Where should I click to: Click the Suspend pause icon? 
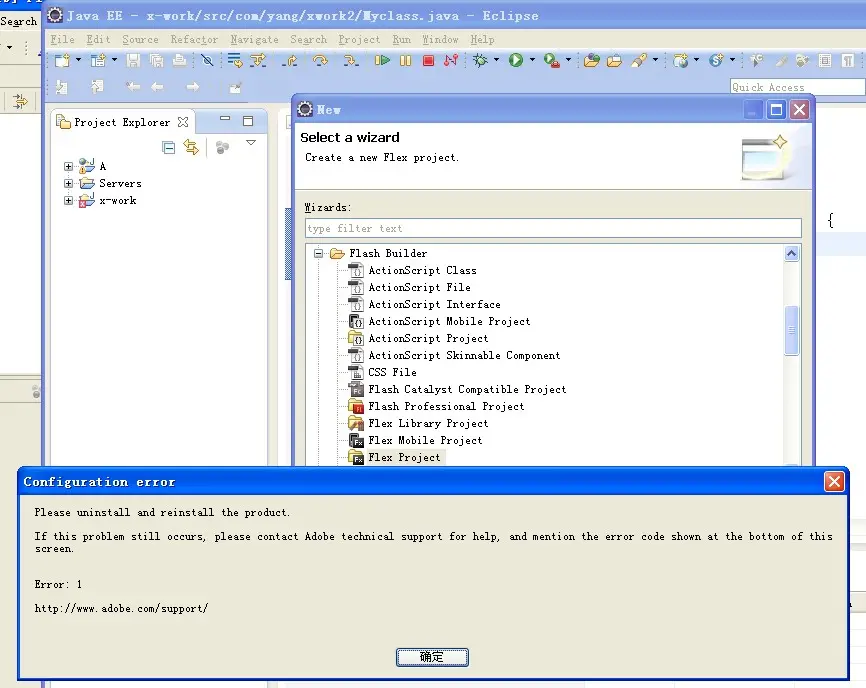(405, 60)
